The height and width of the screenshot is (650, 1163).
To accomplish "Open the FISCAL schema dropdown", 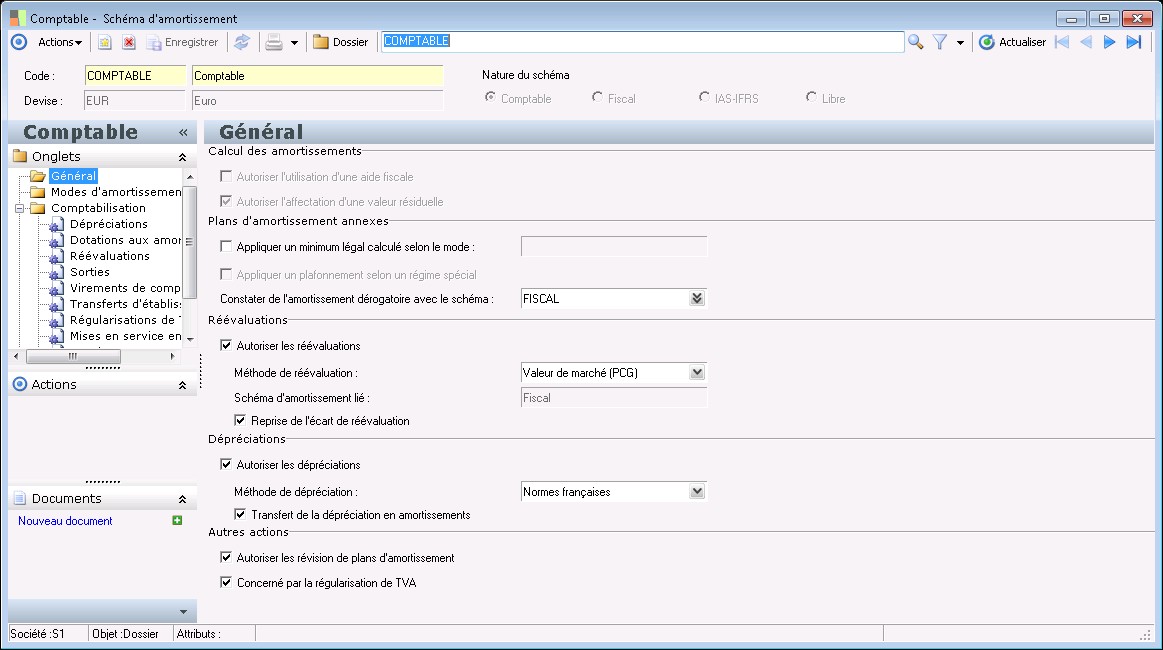I will point(696,298).
